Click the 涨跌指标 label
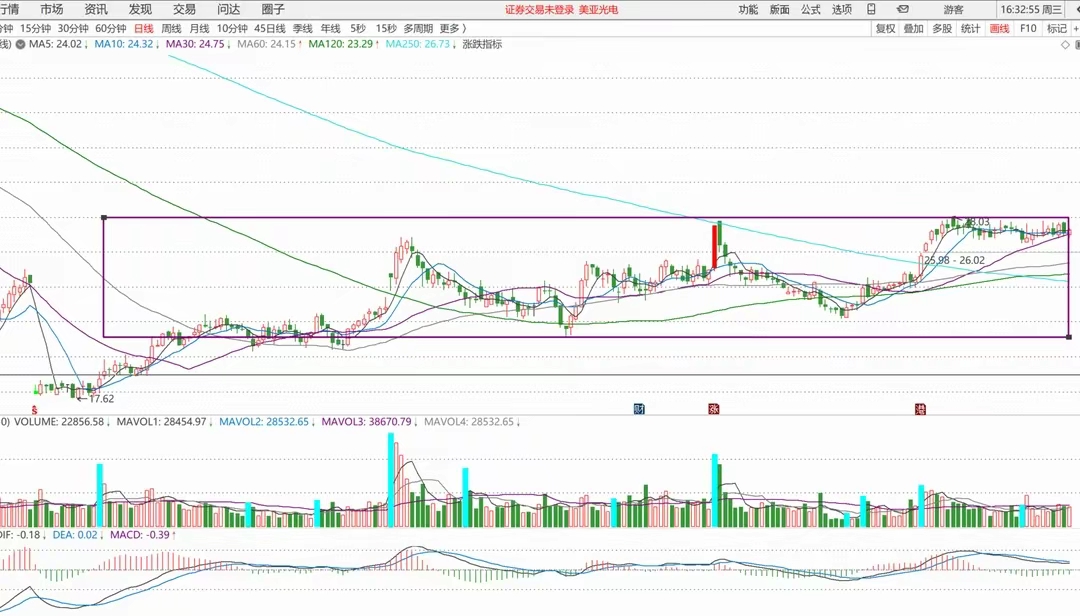The width and height of the screenshot is (1080, 616). tap(482, 44)
